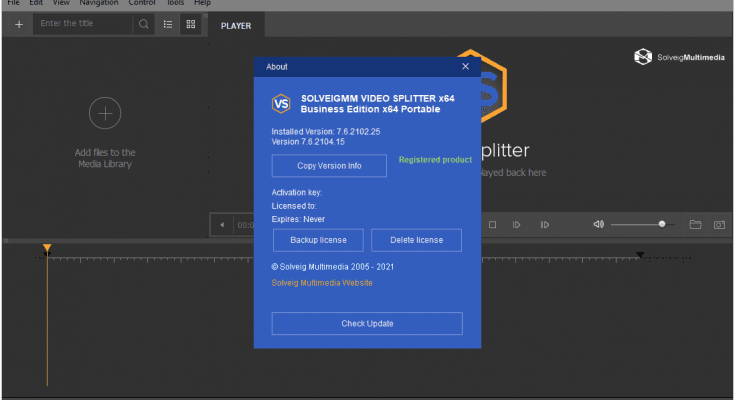Open the Control menu
This screenshot has width=735, height=400.
[x=142, y=3]
